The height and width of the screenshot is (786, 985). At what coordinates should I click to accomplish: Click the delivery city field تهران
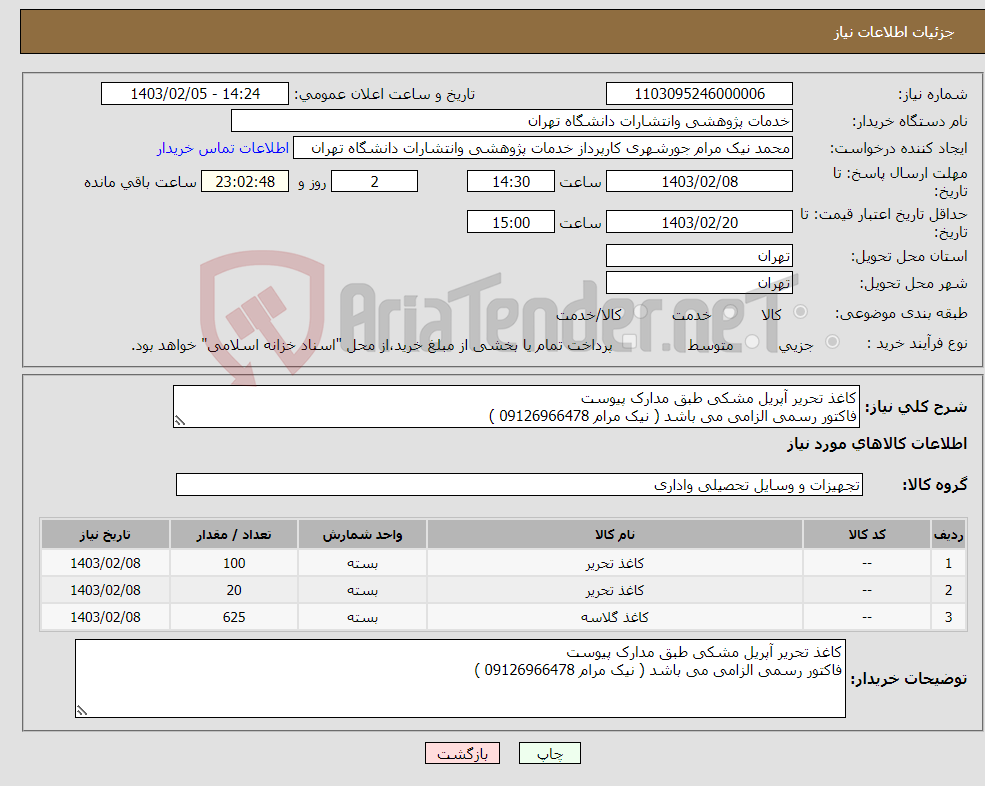(699, 283)
